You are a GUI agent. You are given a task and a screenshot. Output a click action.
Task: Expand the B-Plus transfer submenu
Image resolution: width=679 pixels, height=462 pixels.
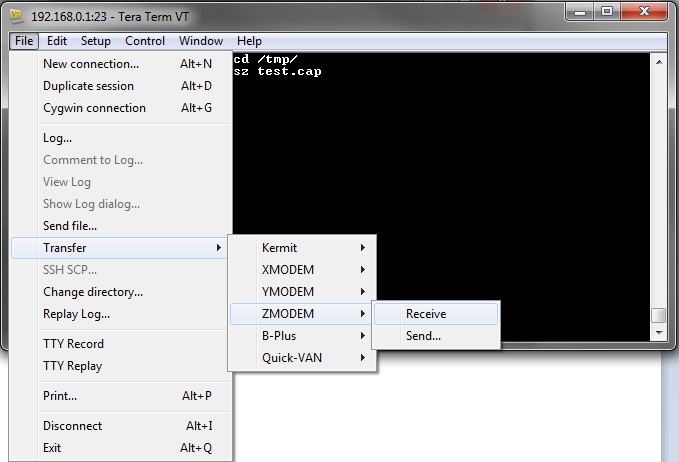click(x=302, y=336)
